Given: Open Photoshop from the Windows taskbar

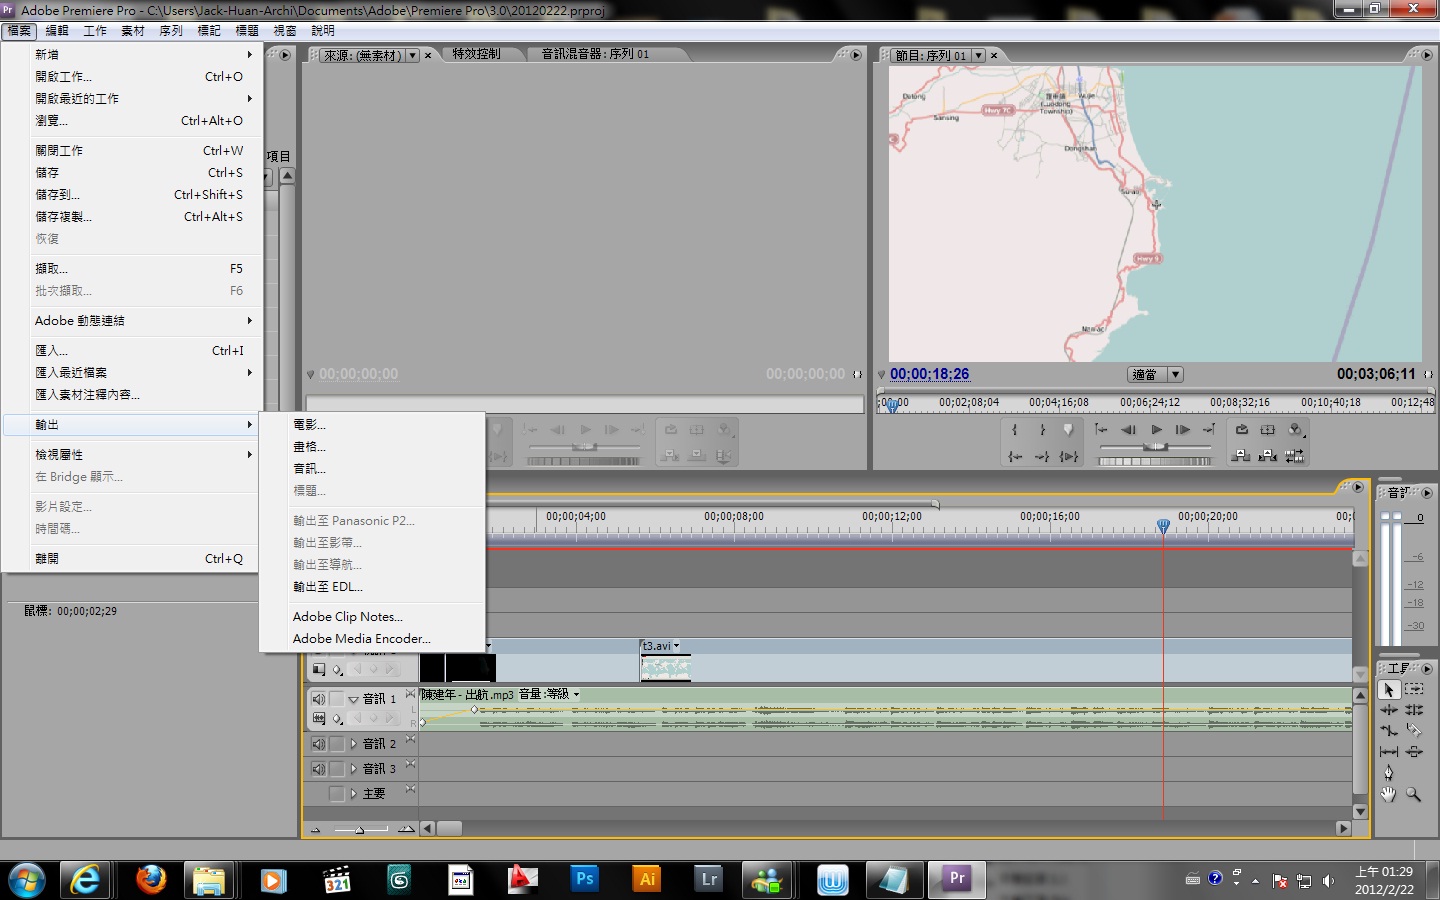Looking at the screenshot, I should 585,880.
